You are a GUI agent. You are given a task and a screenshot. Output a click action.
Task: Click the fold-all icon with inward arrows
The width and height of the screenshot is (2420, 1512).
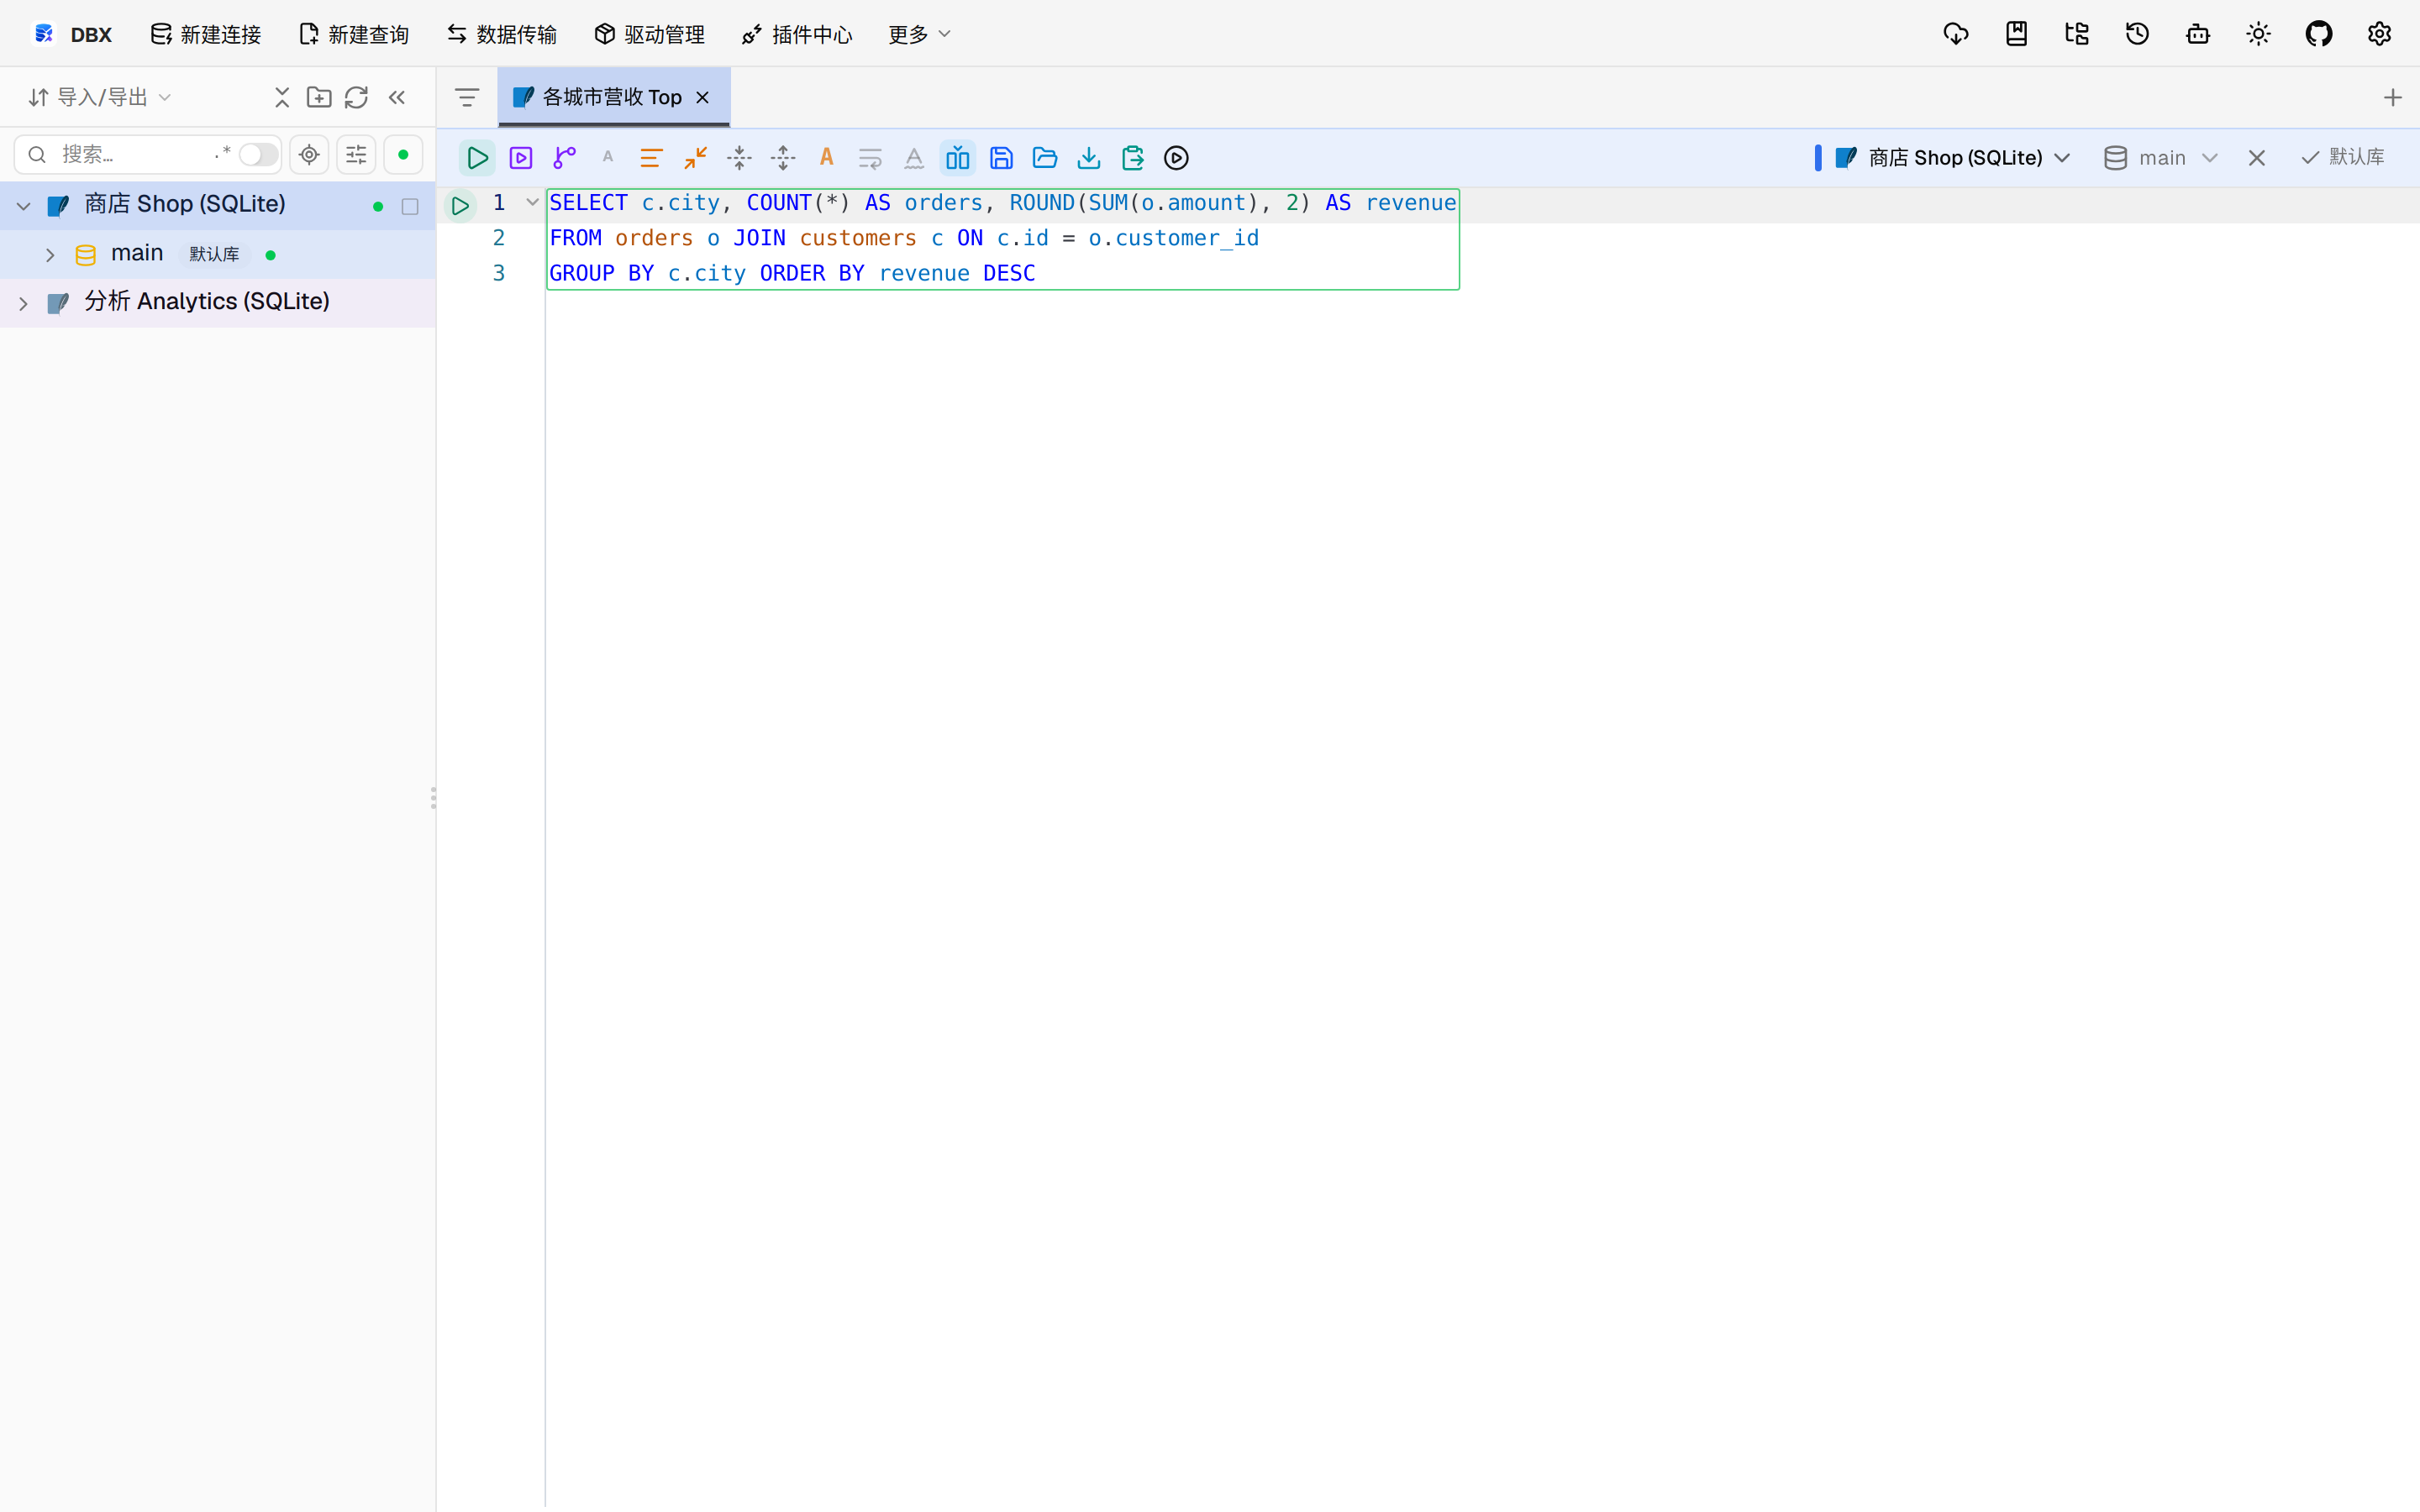[x=739, y=158]
